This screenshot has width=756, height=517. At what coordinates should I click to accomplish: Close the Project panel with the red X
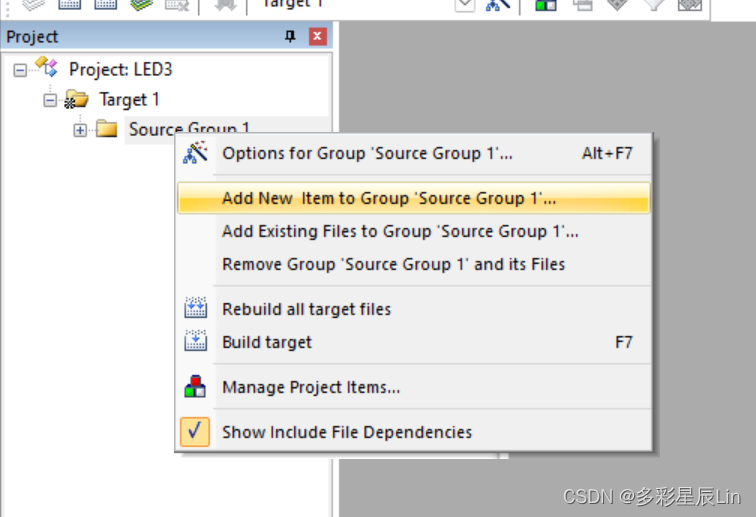pos(317,36)
